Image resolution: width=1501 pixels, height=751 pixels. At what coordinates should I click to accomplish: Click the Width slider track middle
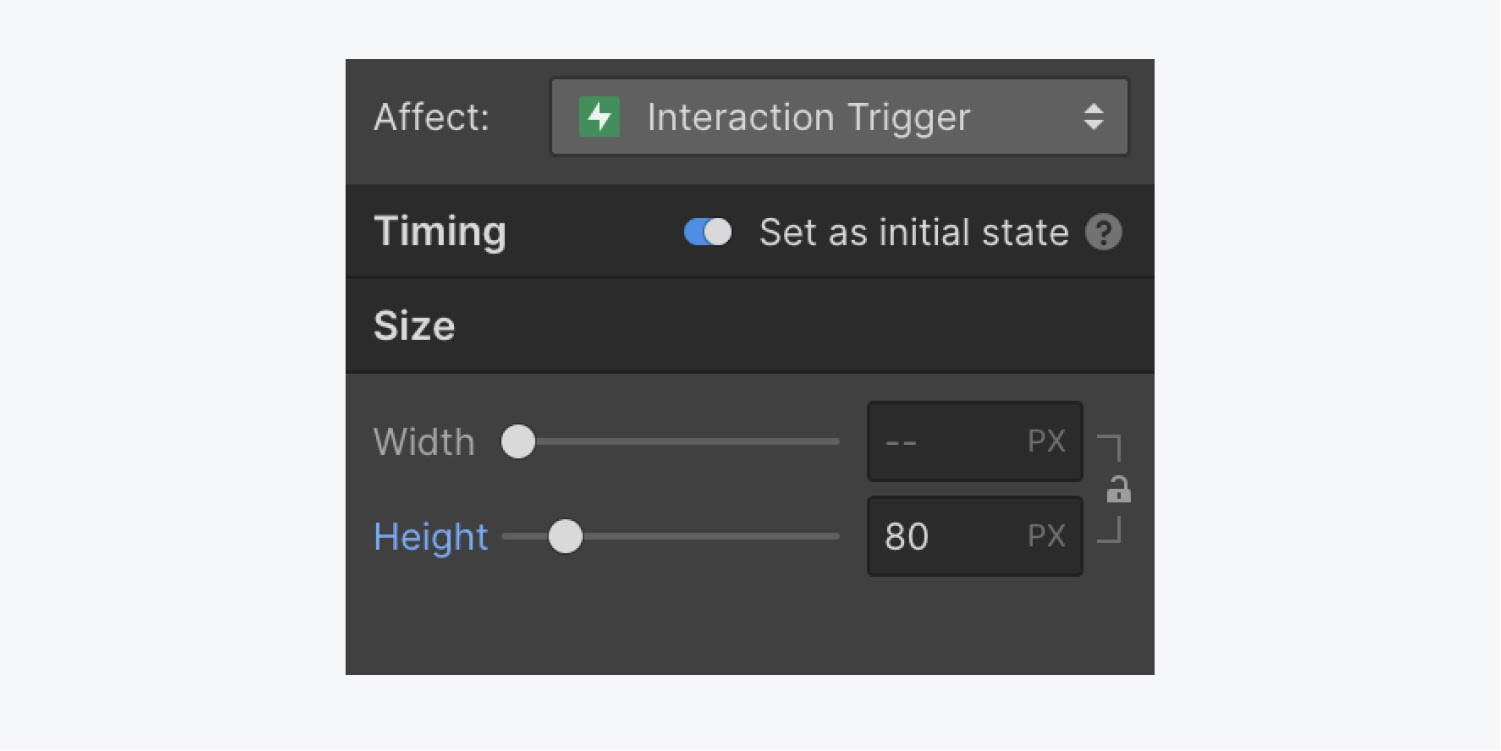point(680,441)
